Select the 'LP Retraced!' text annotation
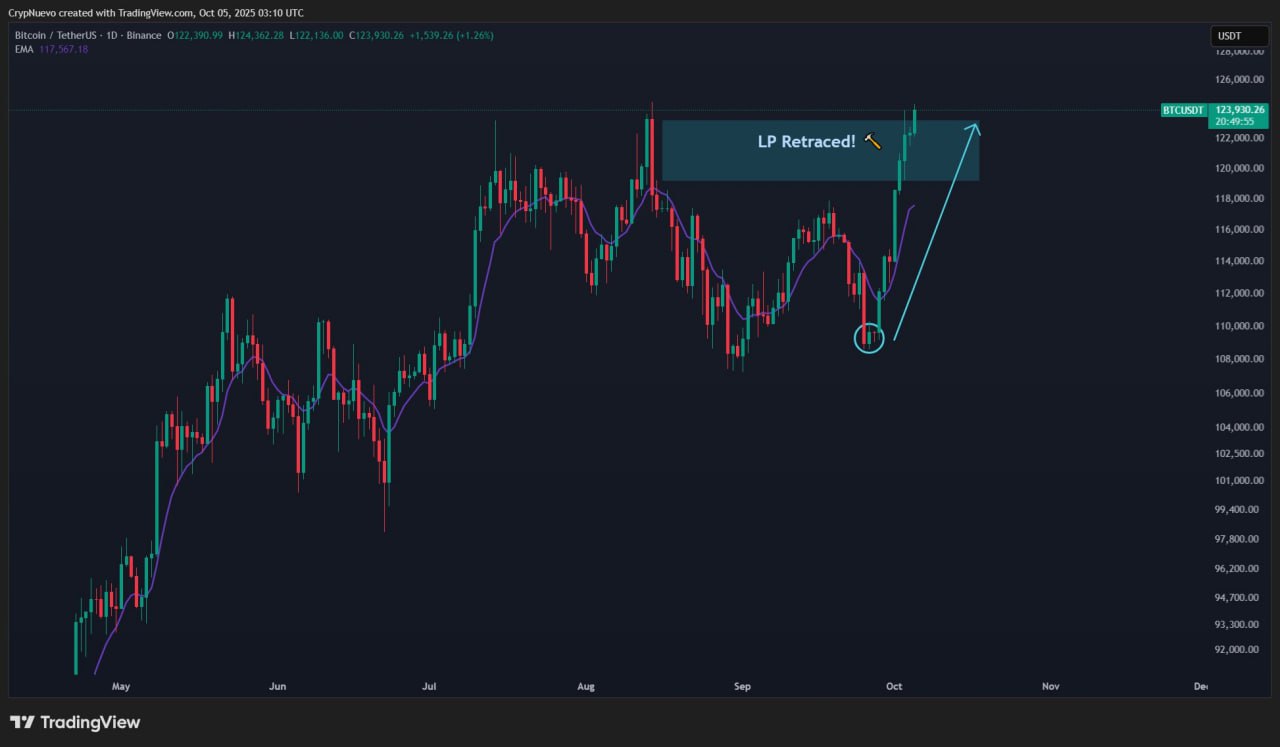The image size is (1280, 747). [x=806, y=142]
